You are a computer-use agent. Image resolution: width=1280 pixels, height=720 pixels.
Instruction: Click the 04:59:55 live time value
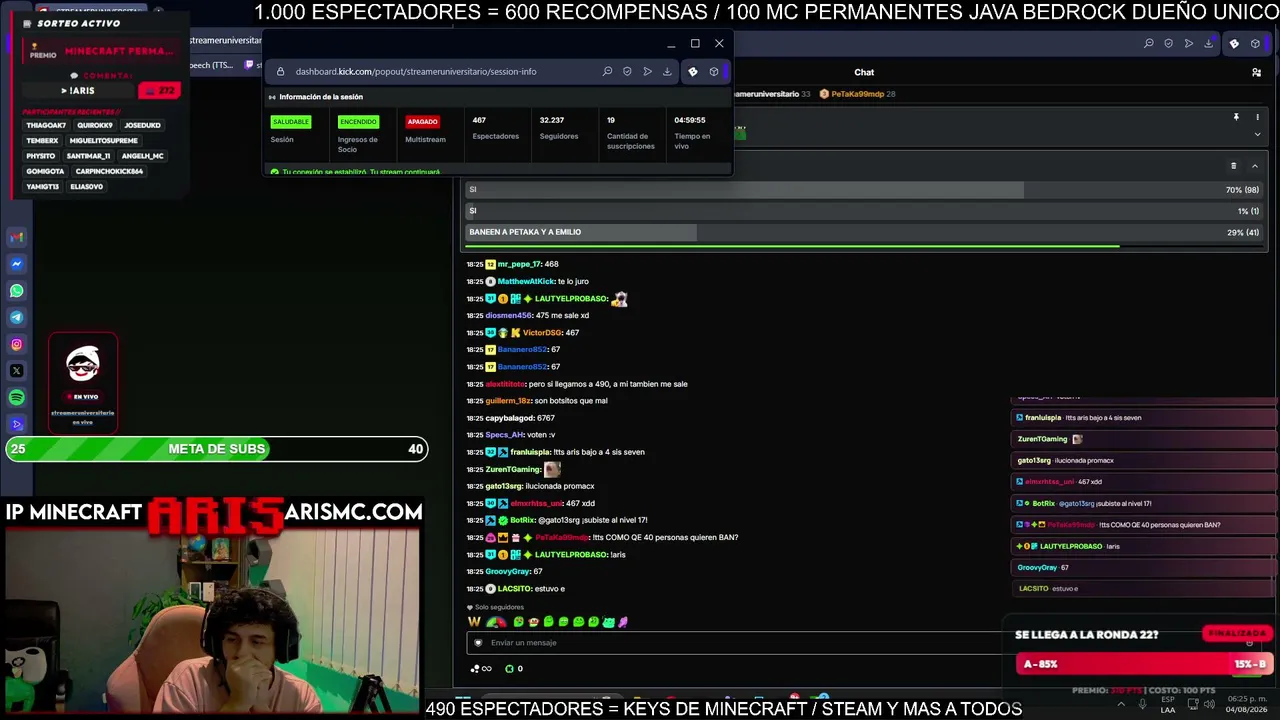click(690, 120)
